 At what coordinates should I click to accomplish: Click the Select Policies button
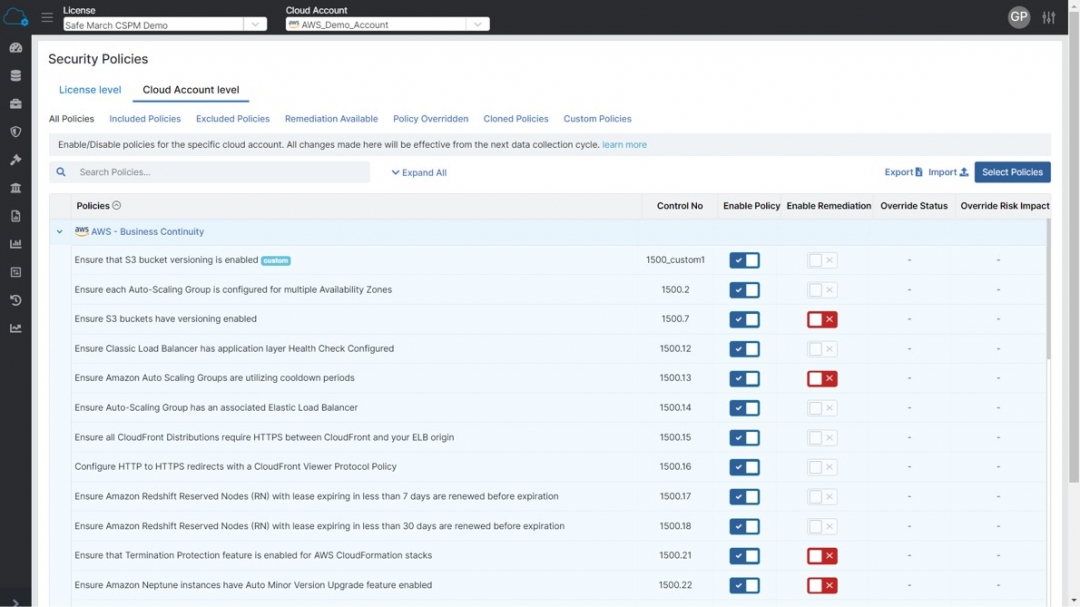pyautogui.click(x=1012, y=172)
